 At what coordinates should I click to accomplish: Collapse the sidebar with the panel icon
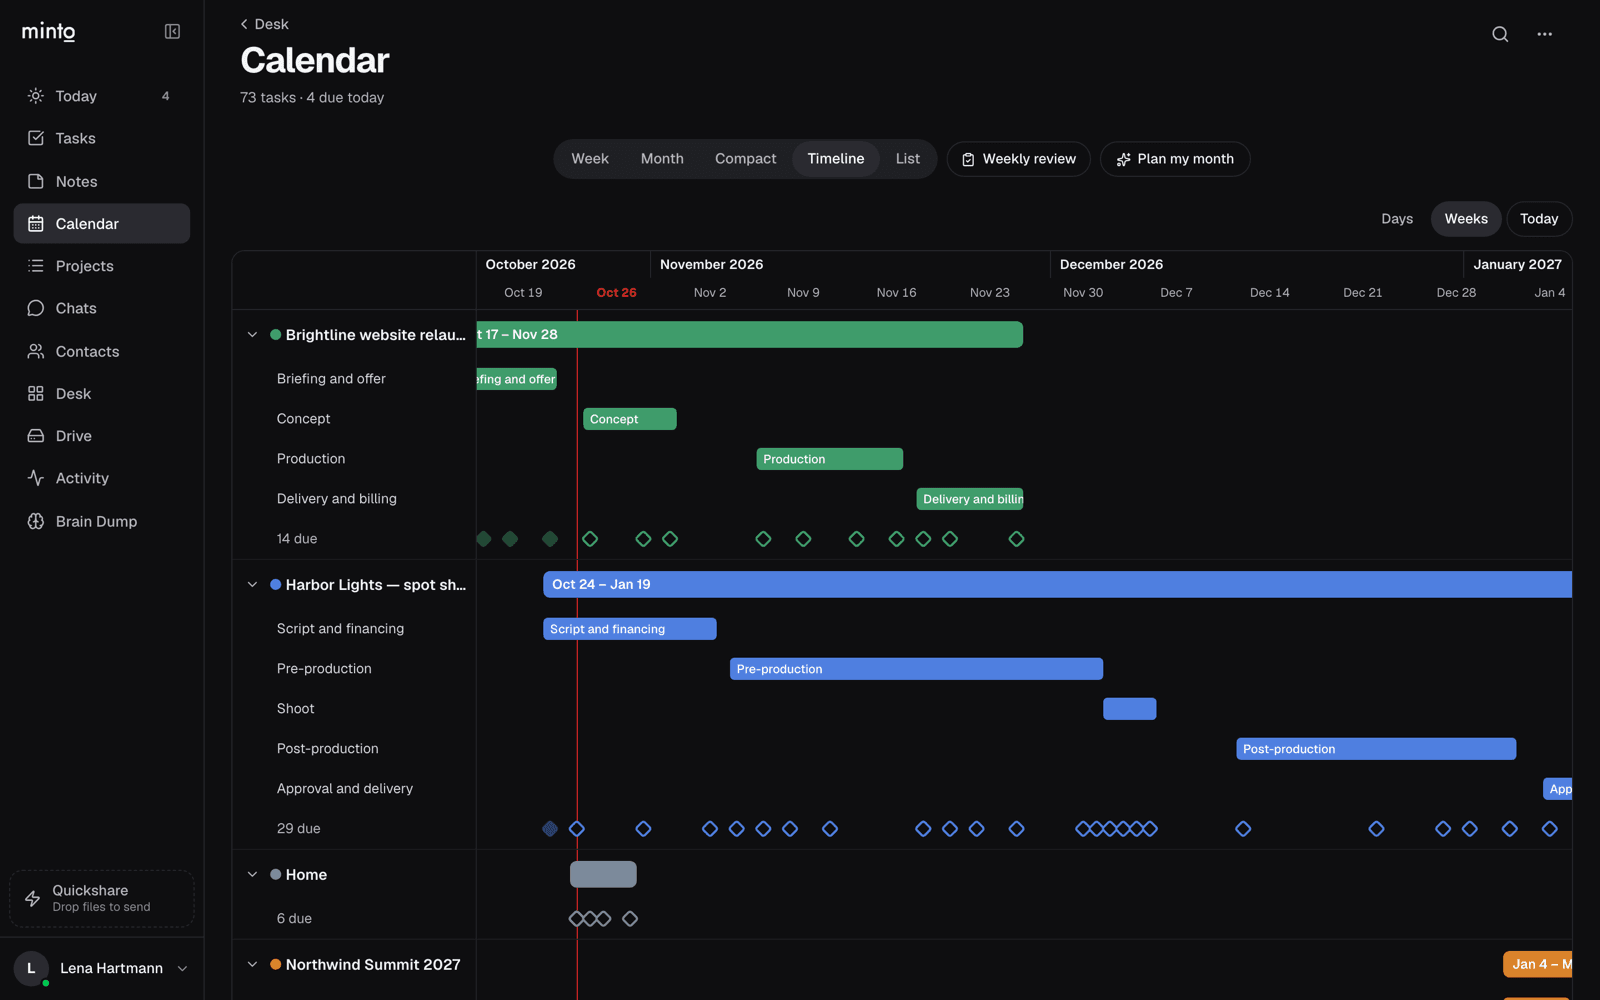[x=172, y=32]
